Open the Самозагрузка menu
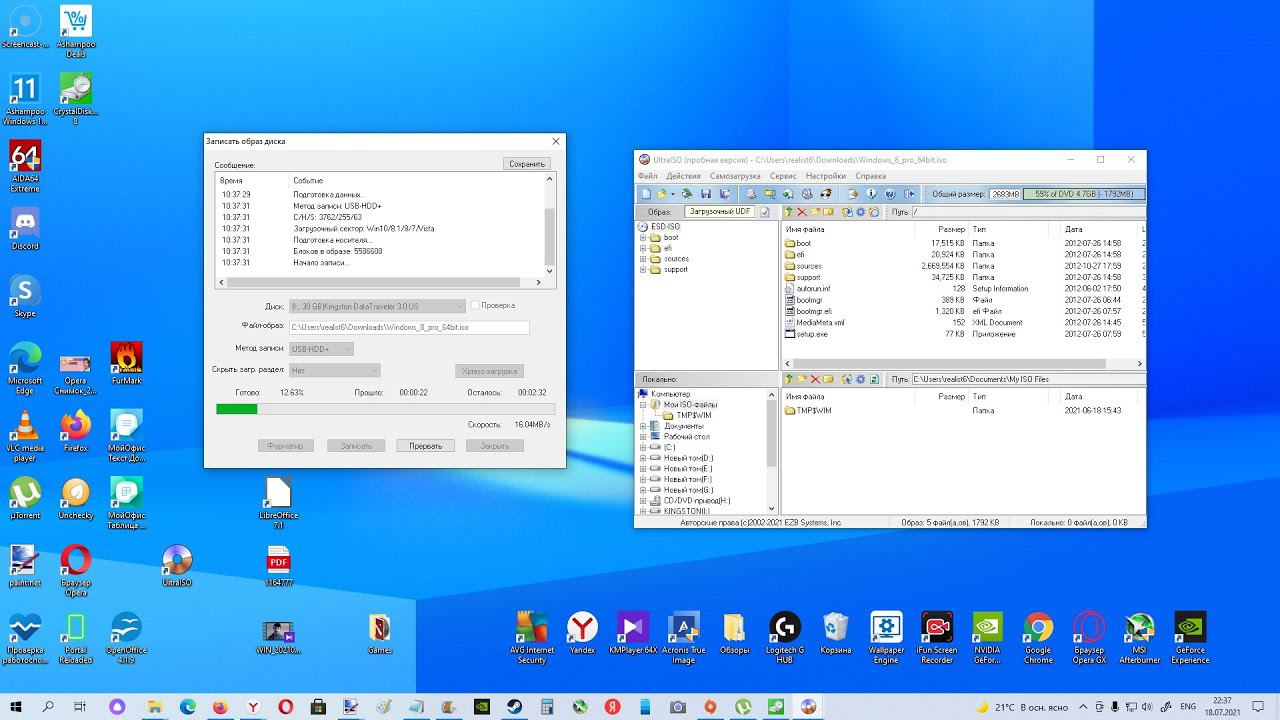Screen dimensions: 1280x720 (735, 176)
